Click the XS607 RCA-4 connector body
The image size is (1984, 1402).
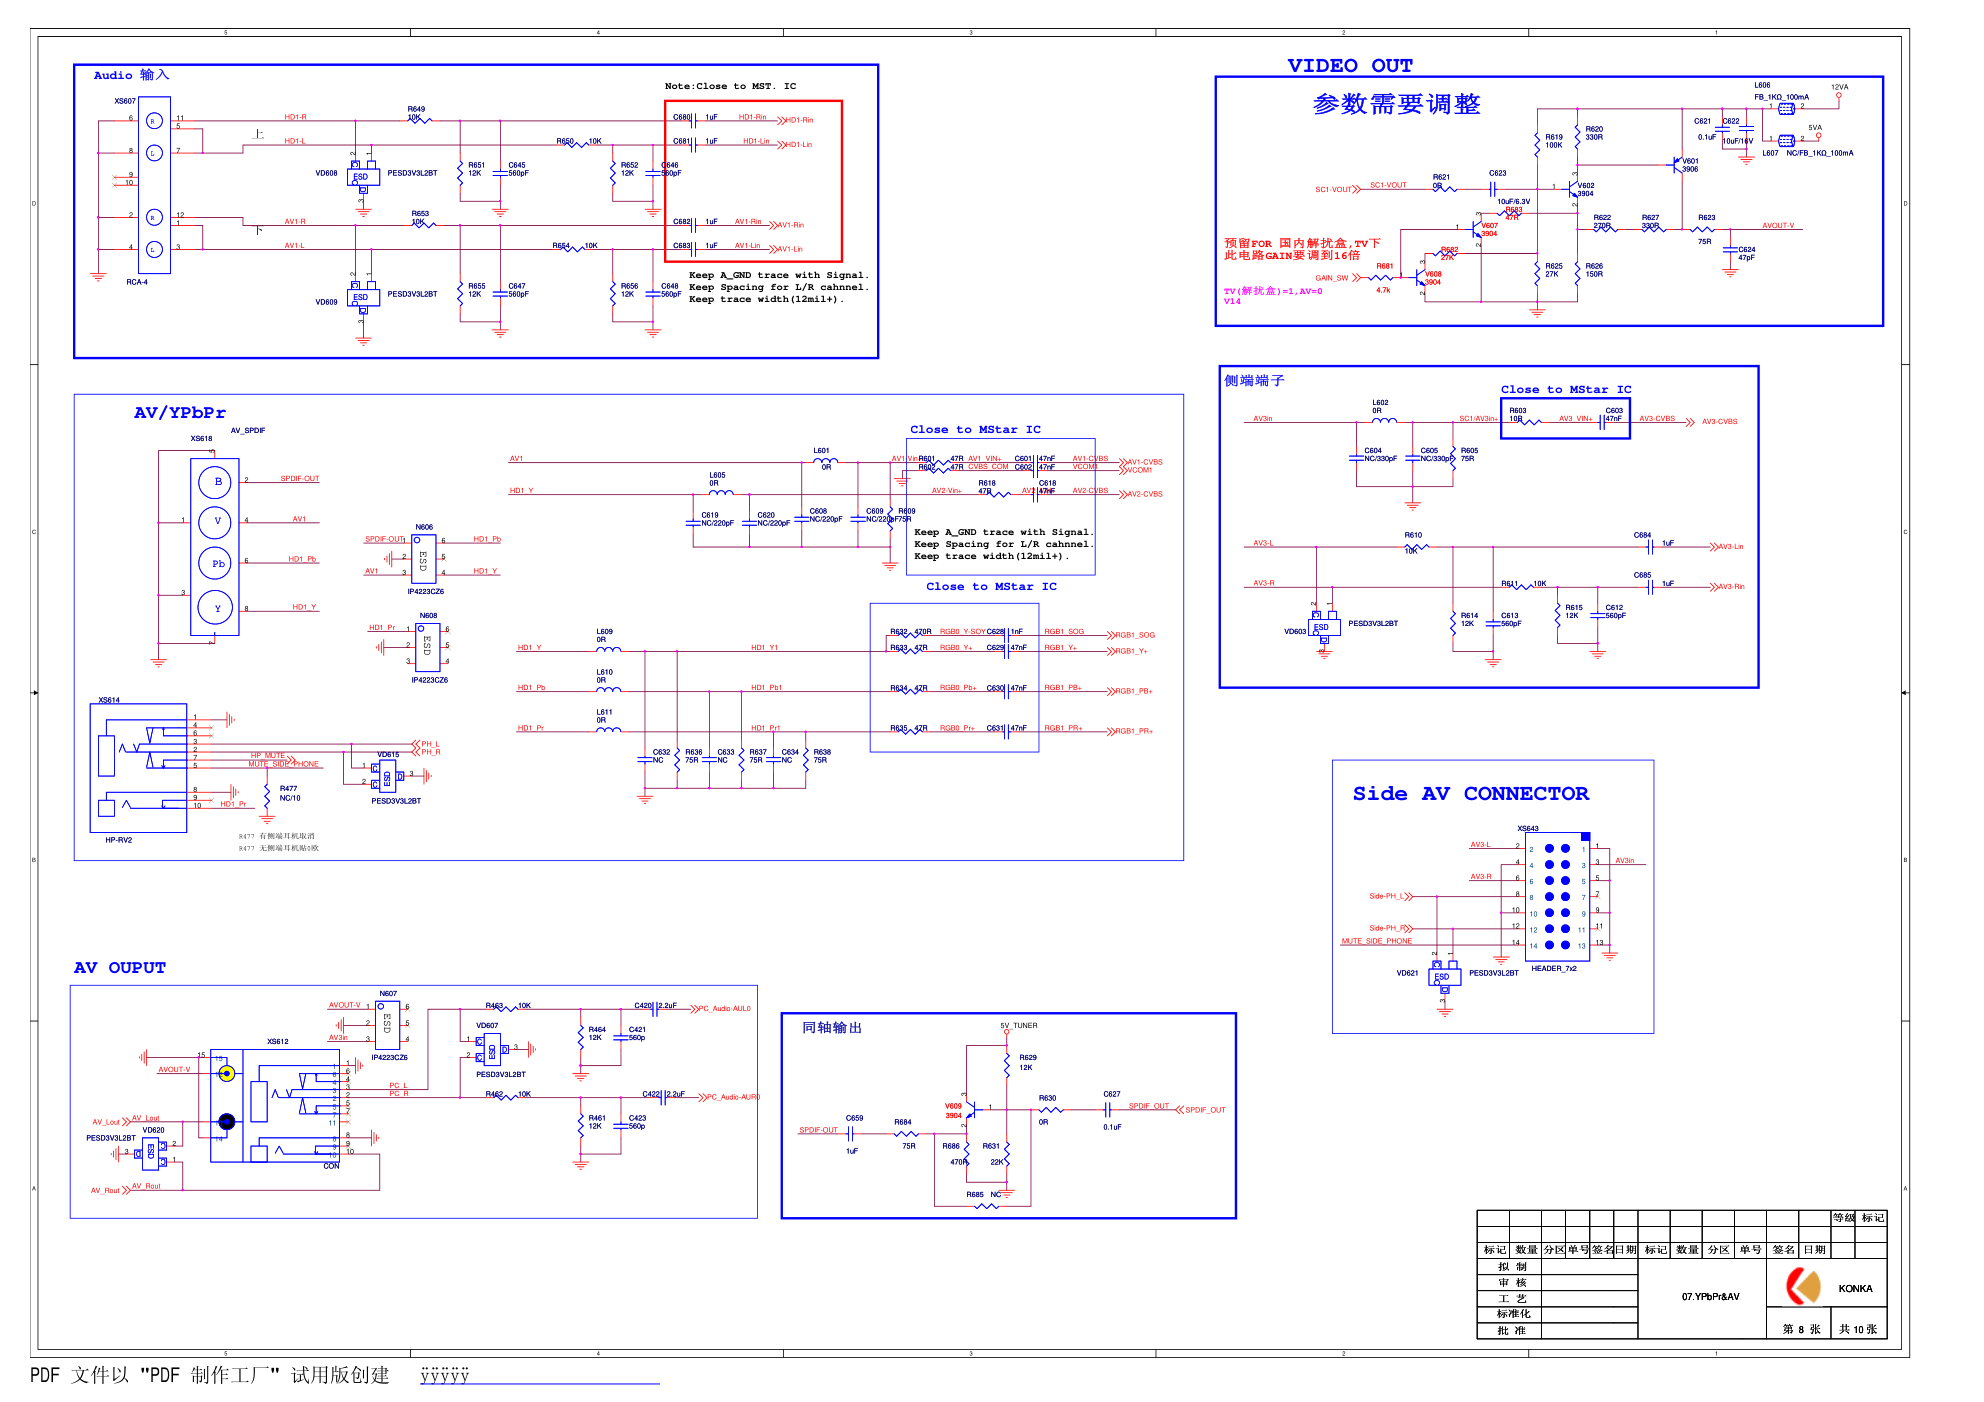pos(154,186)
